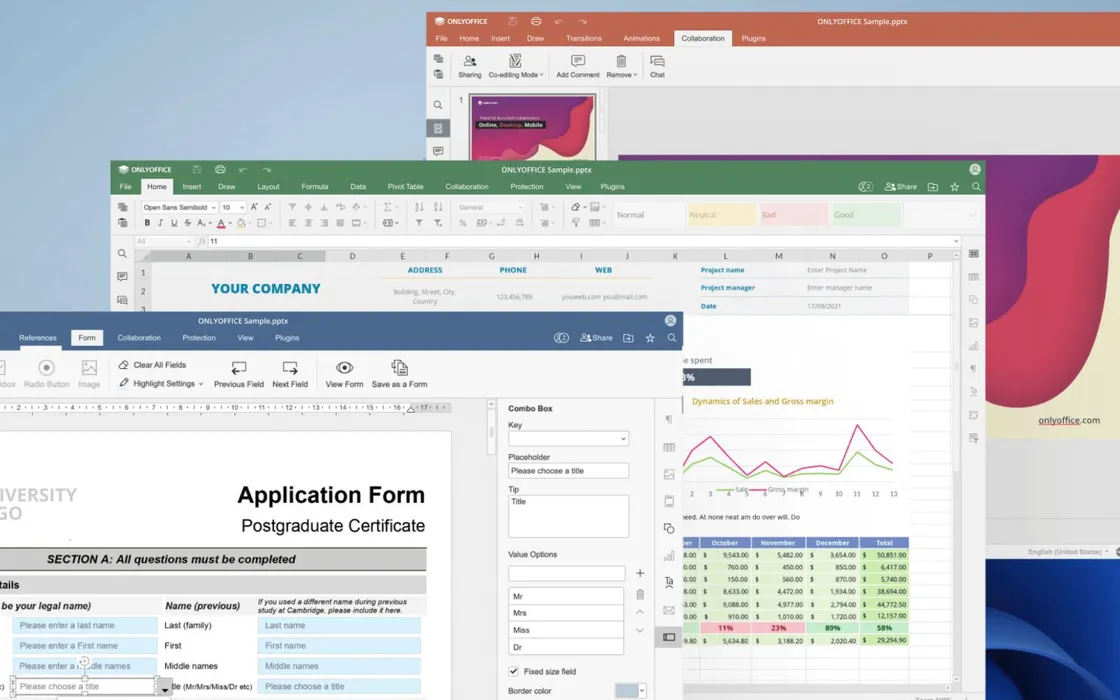Open Text Art settings in document sidebar
The width and height of the screenshot is (1120, 700).
669,582
